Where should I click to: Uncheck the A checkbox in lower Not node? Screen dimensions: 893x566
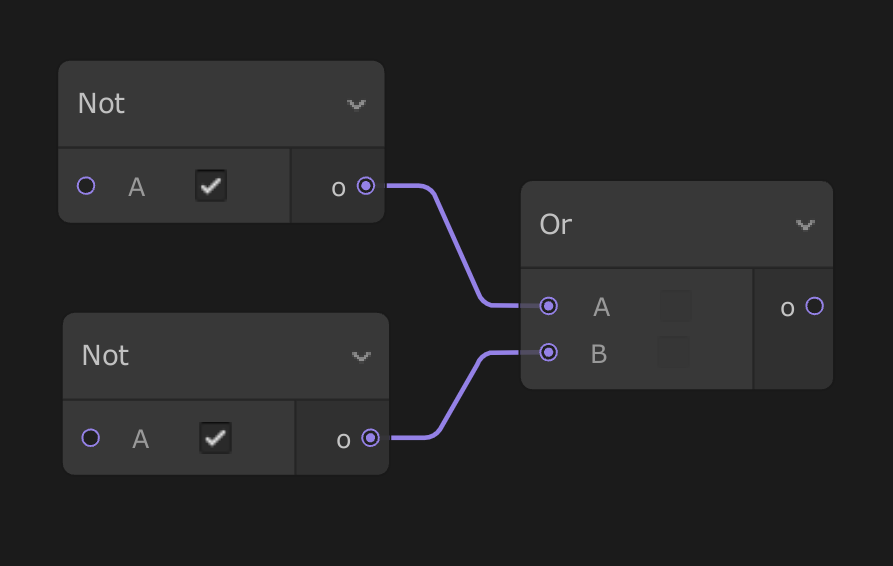pos(215,438)
